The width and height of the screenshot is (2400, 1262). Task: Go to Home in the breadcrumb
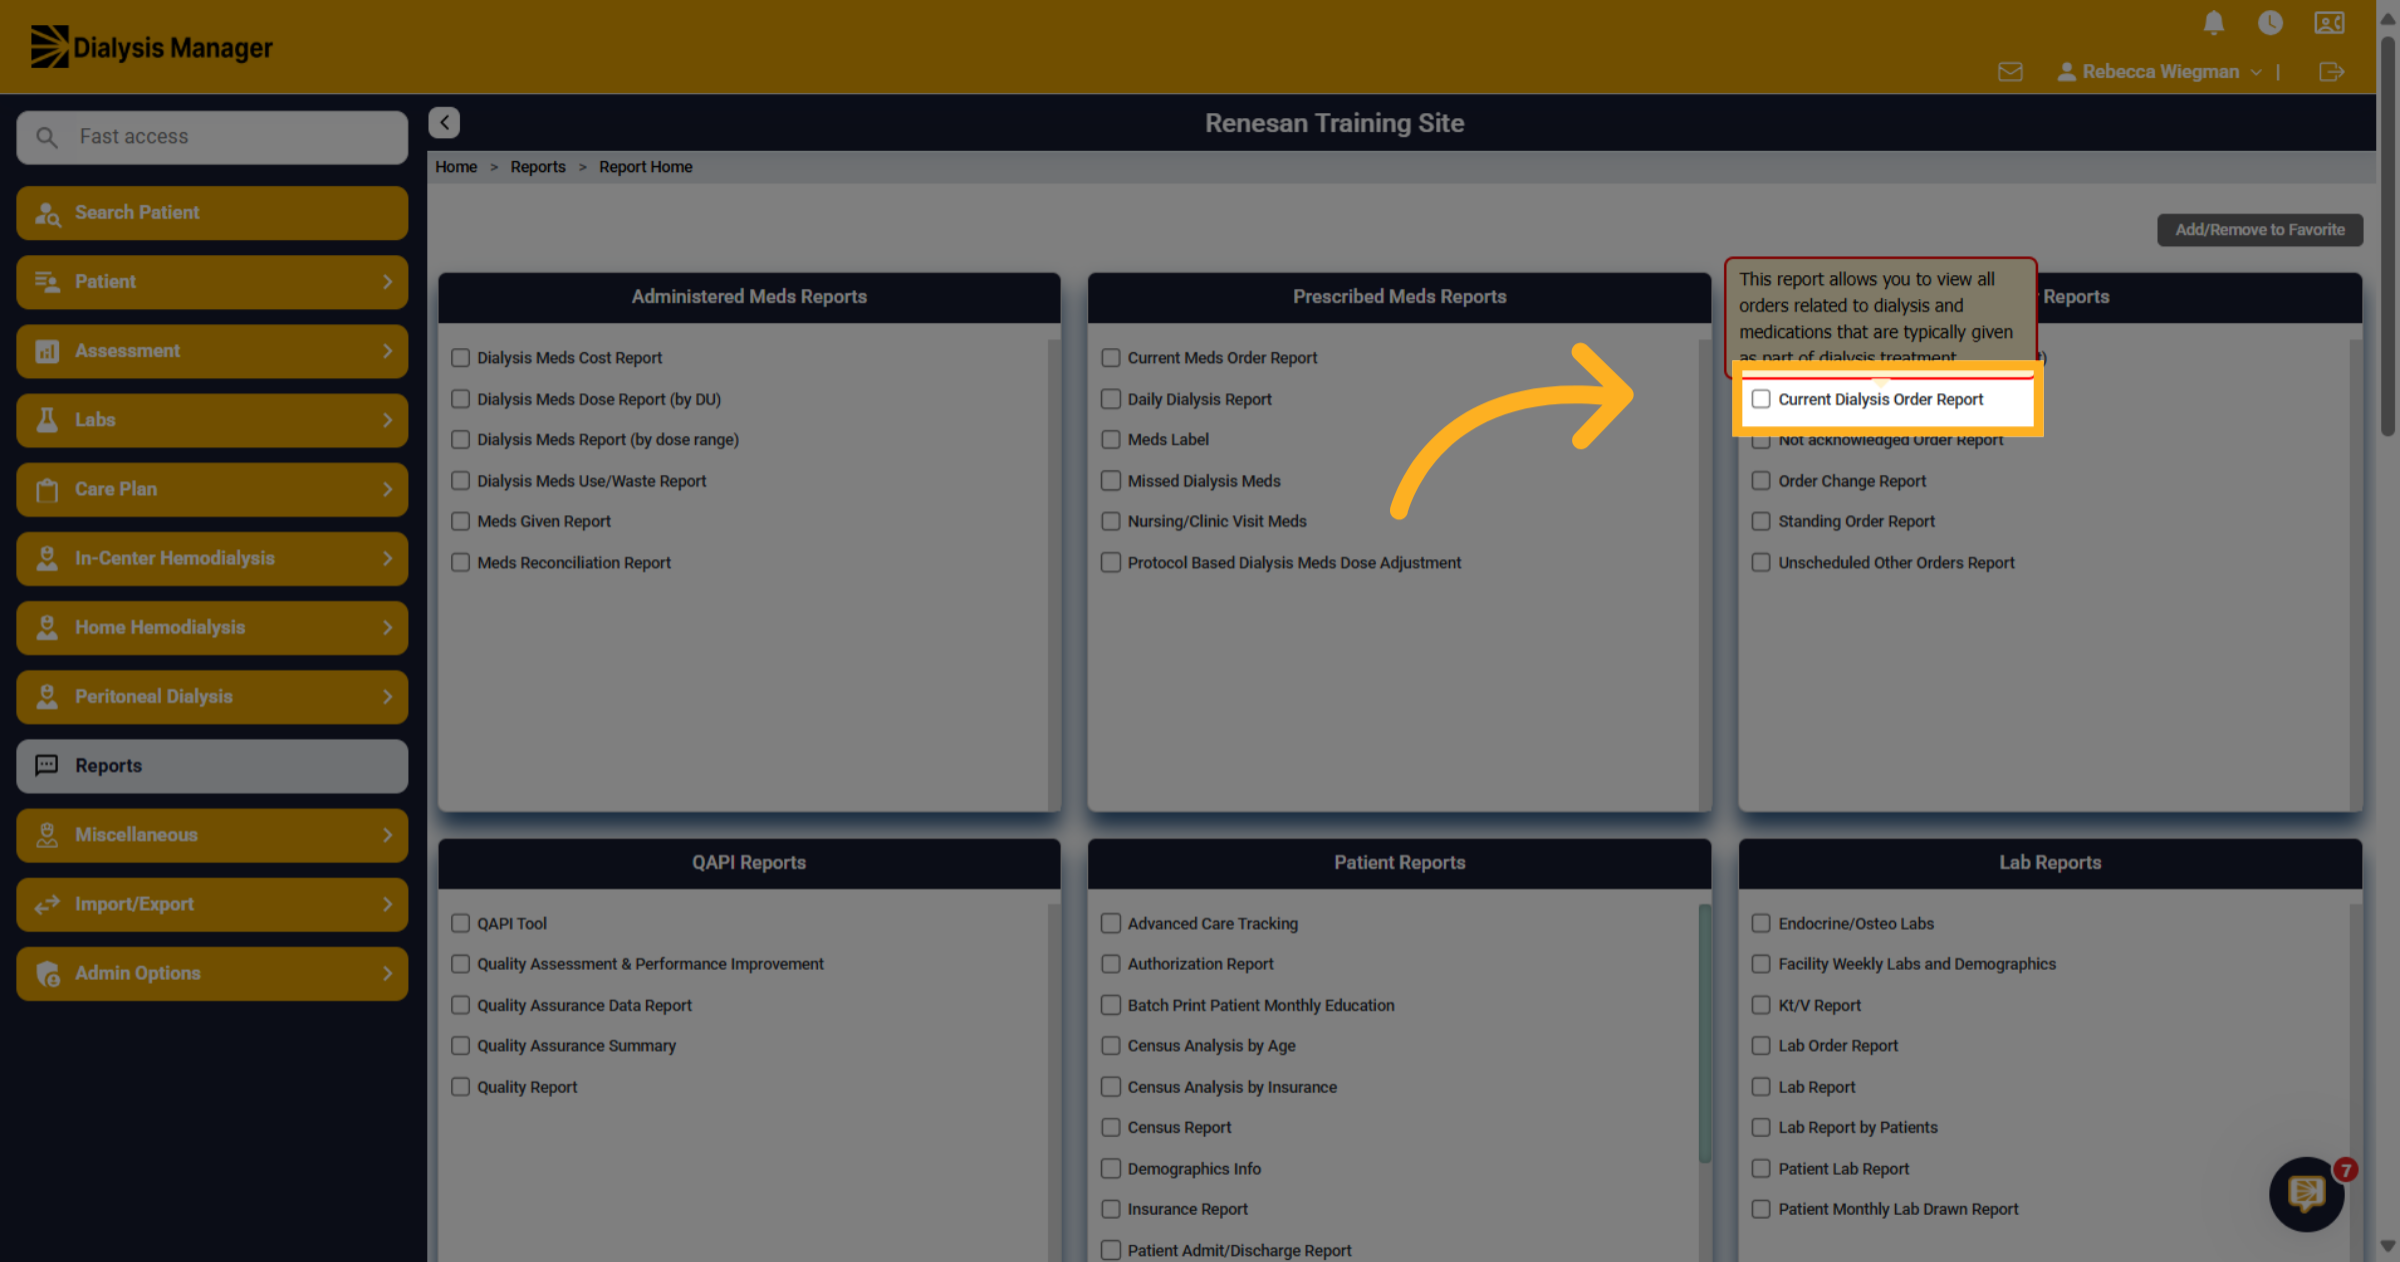[x=456, y=167]
